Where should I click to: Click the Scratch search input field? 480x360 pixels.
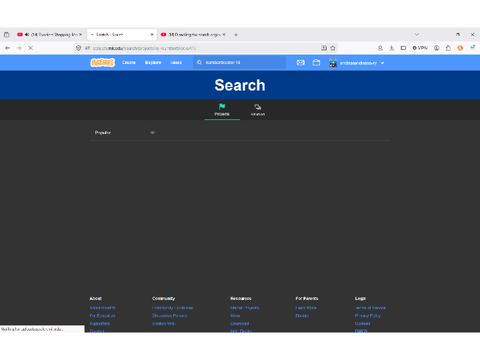239,63
